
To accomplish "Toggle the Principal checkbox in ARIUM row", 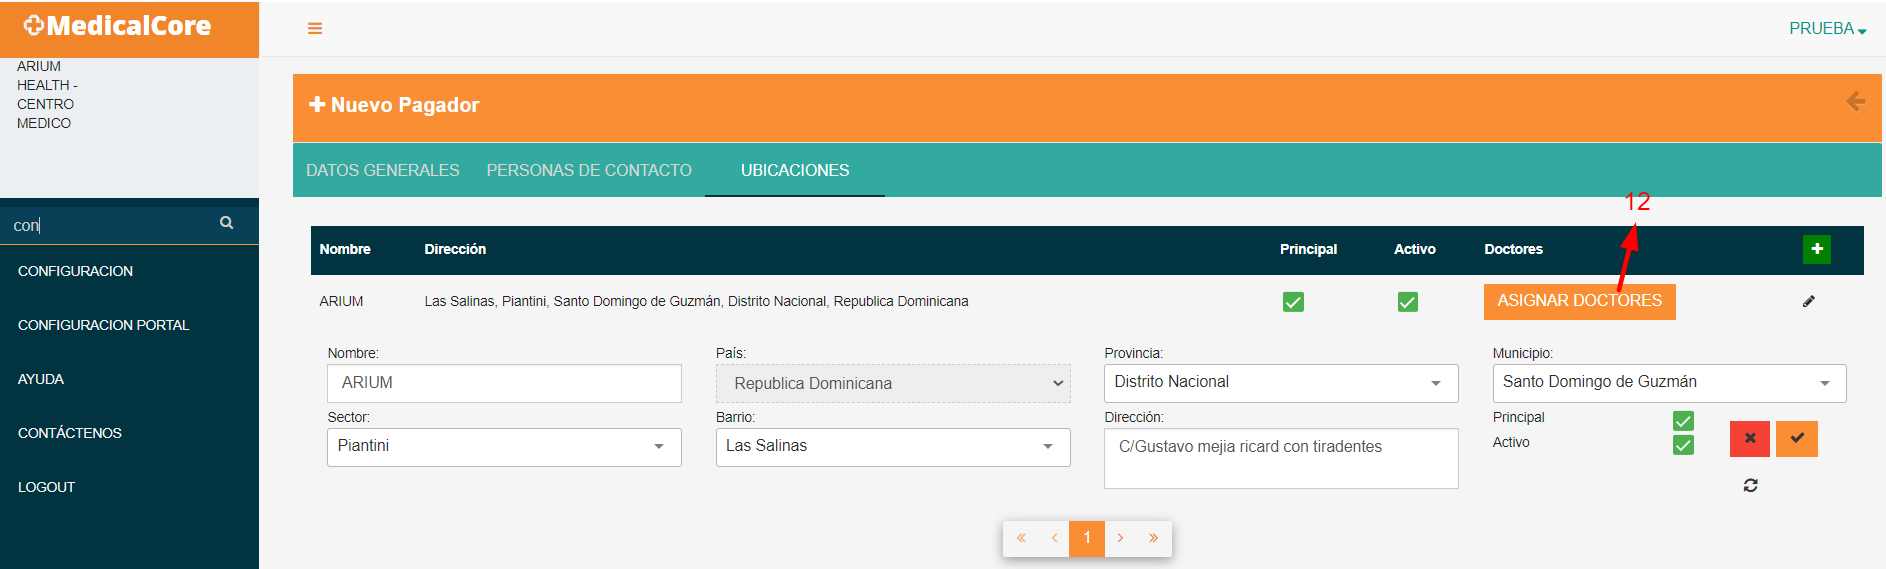I will [x=1293, y=302].
